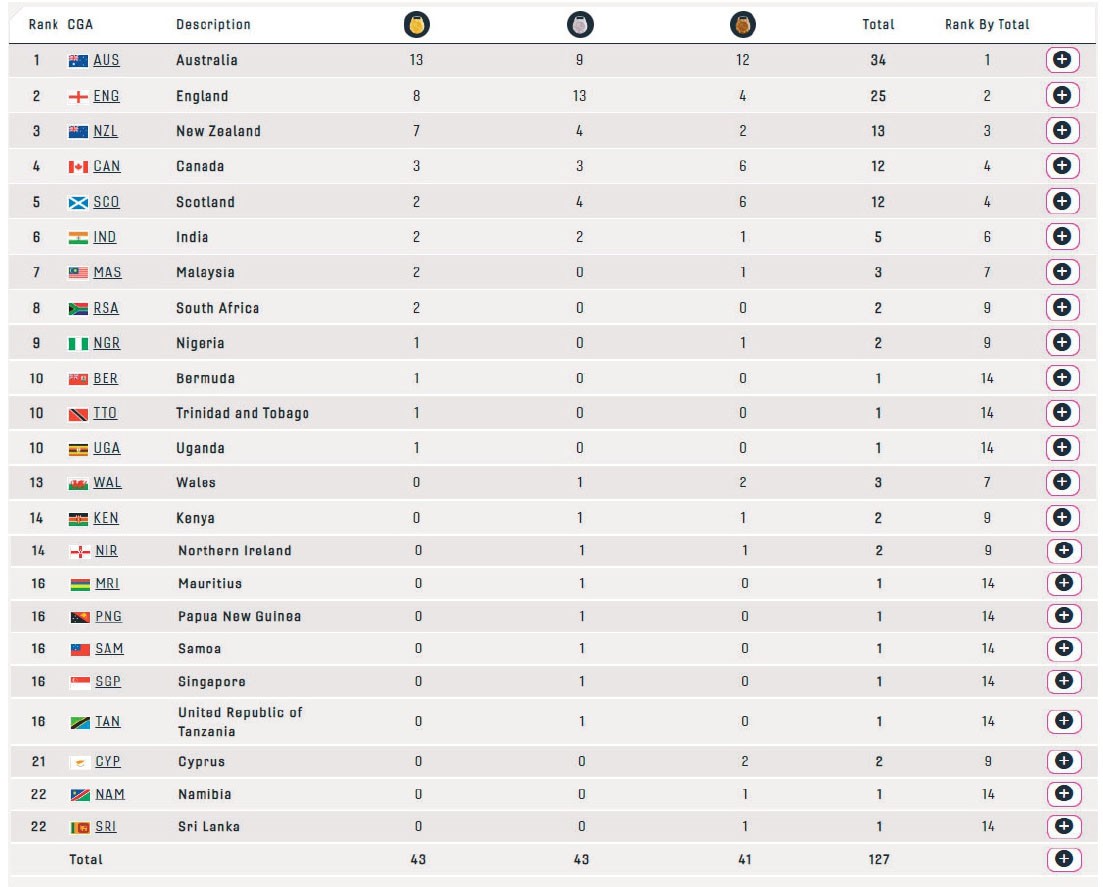Click the Scotland flag icon
Screen dimensions: 1103x887
(79, 203)
